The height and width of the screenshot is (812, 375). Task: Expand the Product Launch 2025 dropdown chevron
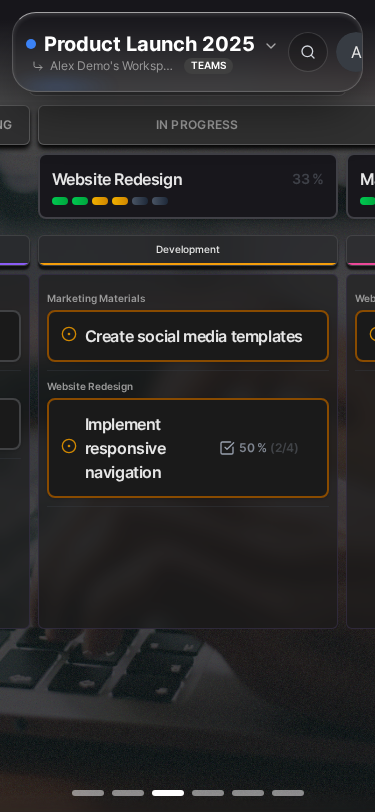tap(271, 46)
